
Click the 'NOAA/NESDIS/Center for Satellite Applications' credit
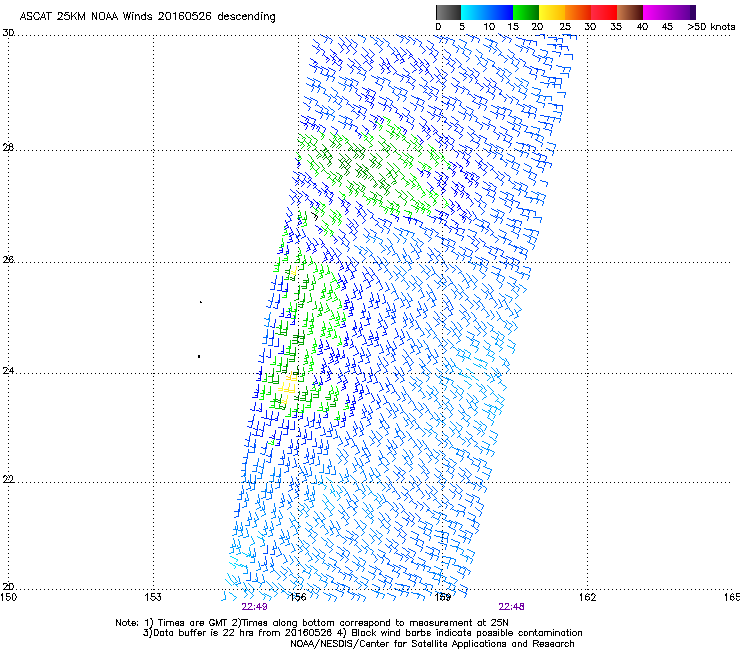[432, 644]
